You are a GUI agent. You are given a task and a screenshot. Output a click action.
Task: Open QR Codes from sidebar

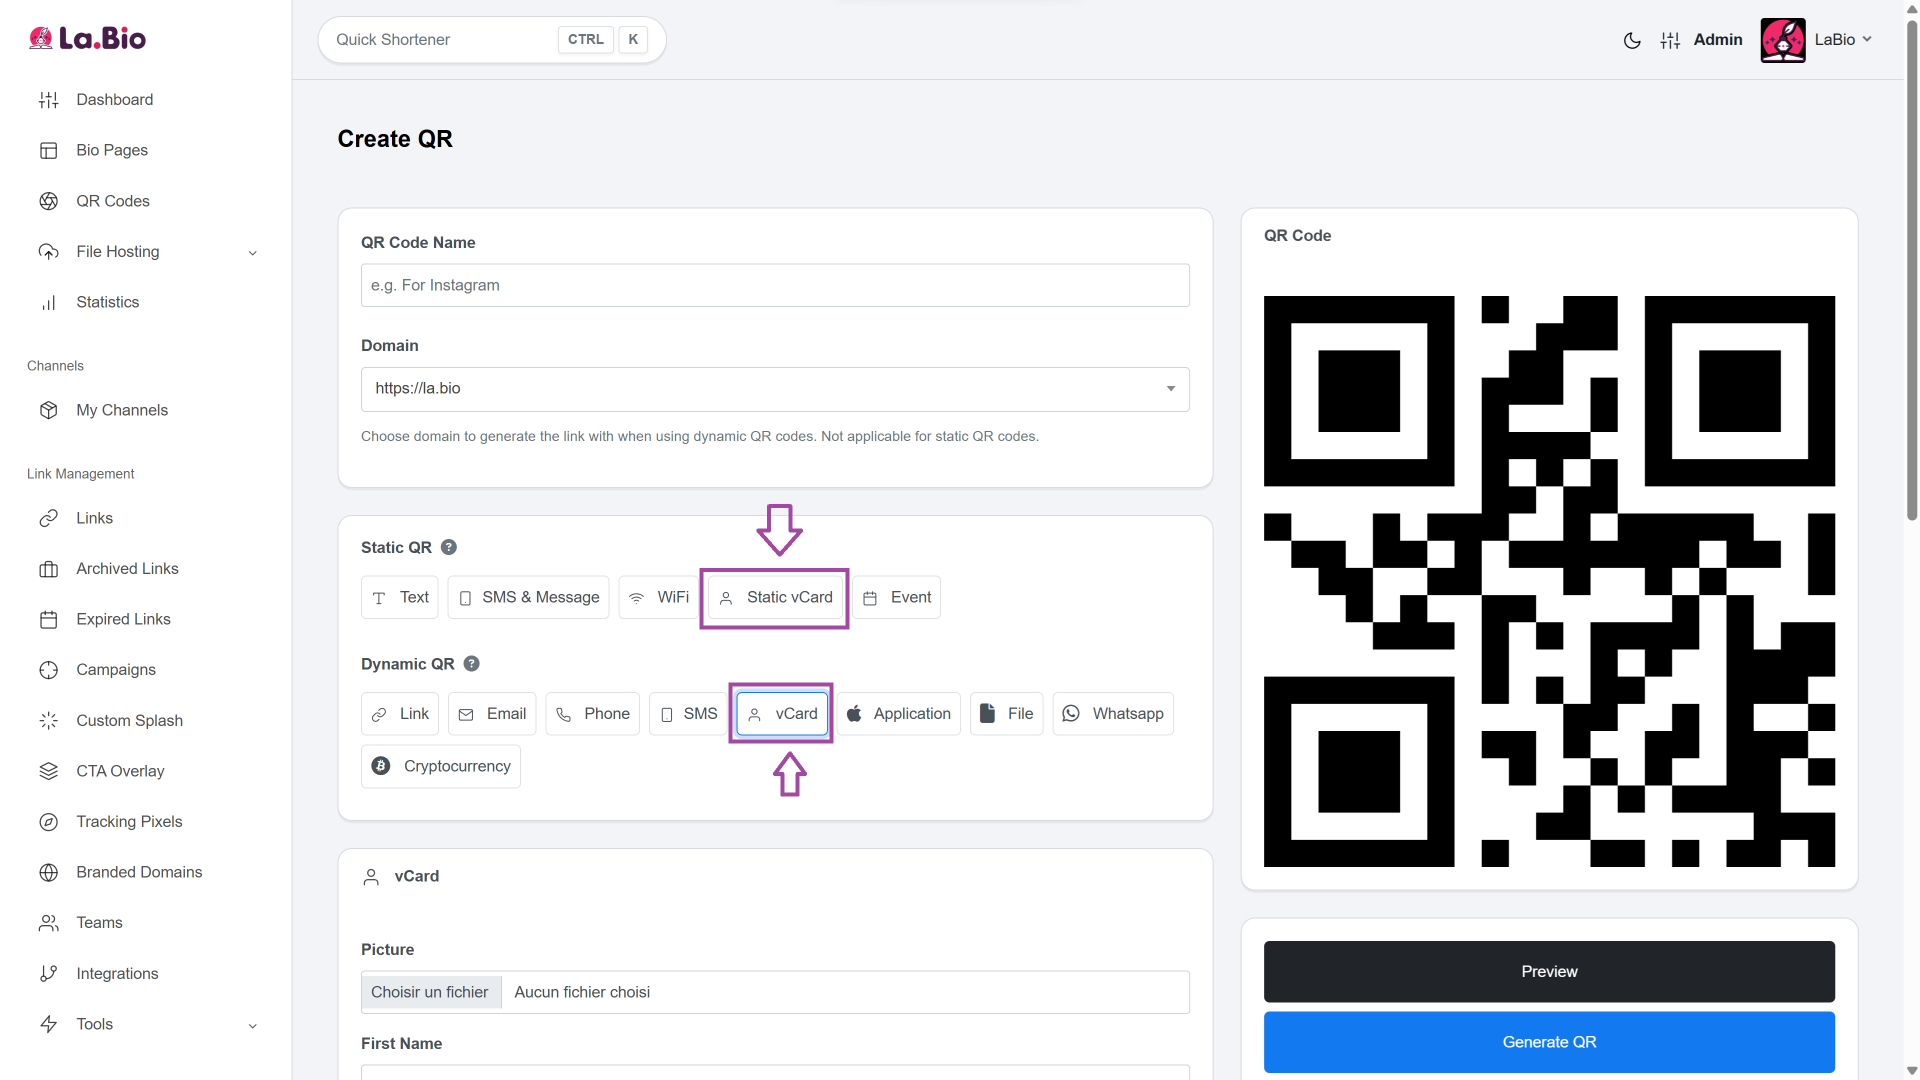point(112,201)
